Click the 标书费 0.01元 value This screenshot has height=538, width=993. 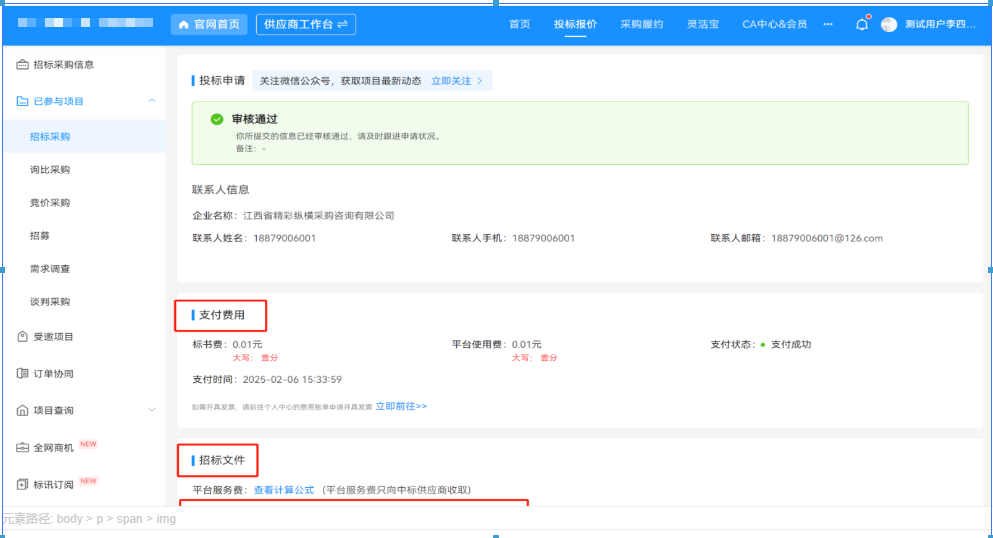click(247, 344)
